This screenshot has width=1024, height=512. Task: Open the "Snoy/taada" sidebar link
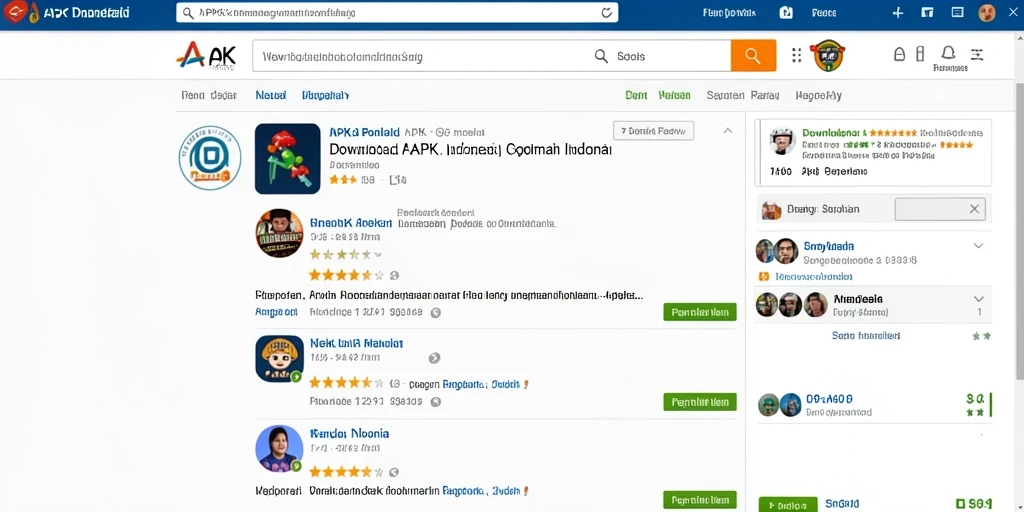point(829,246)
